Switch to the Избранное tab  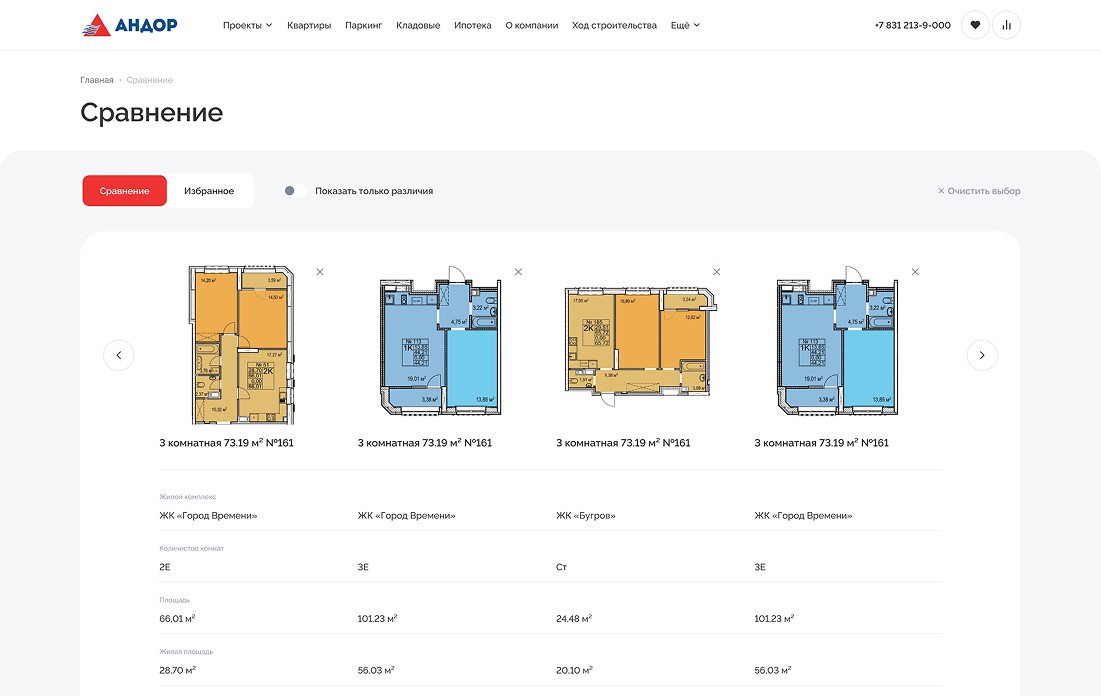point(209,191)
